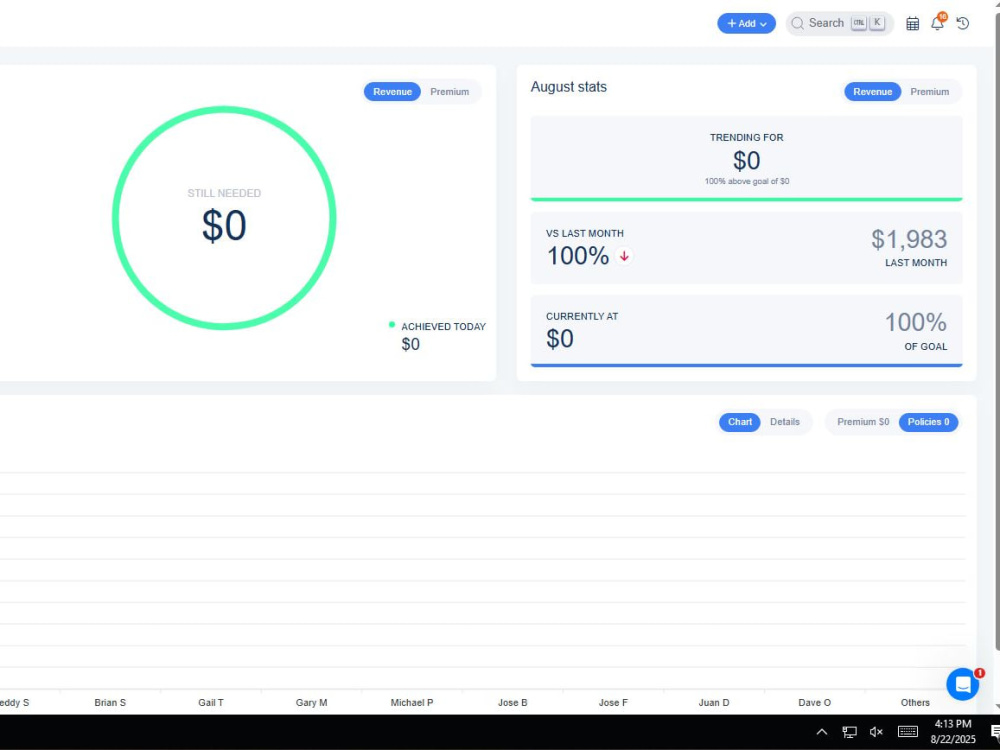Click the Juan D chart label
1000x750 pixels.
pyautogui.click(x=714, y=703)
